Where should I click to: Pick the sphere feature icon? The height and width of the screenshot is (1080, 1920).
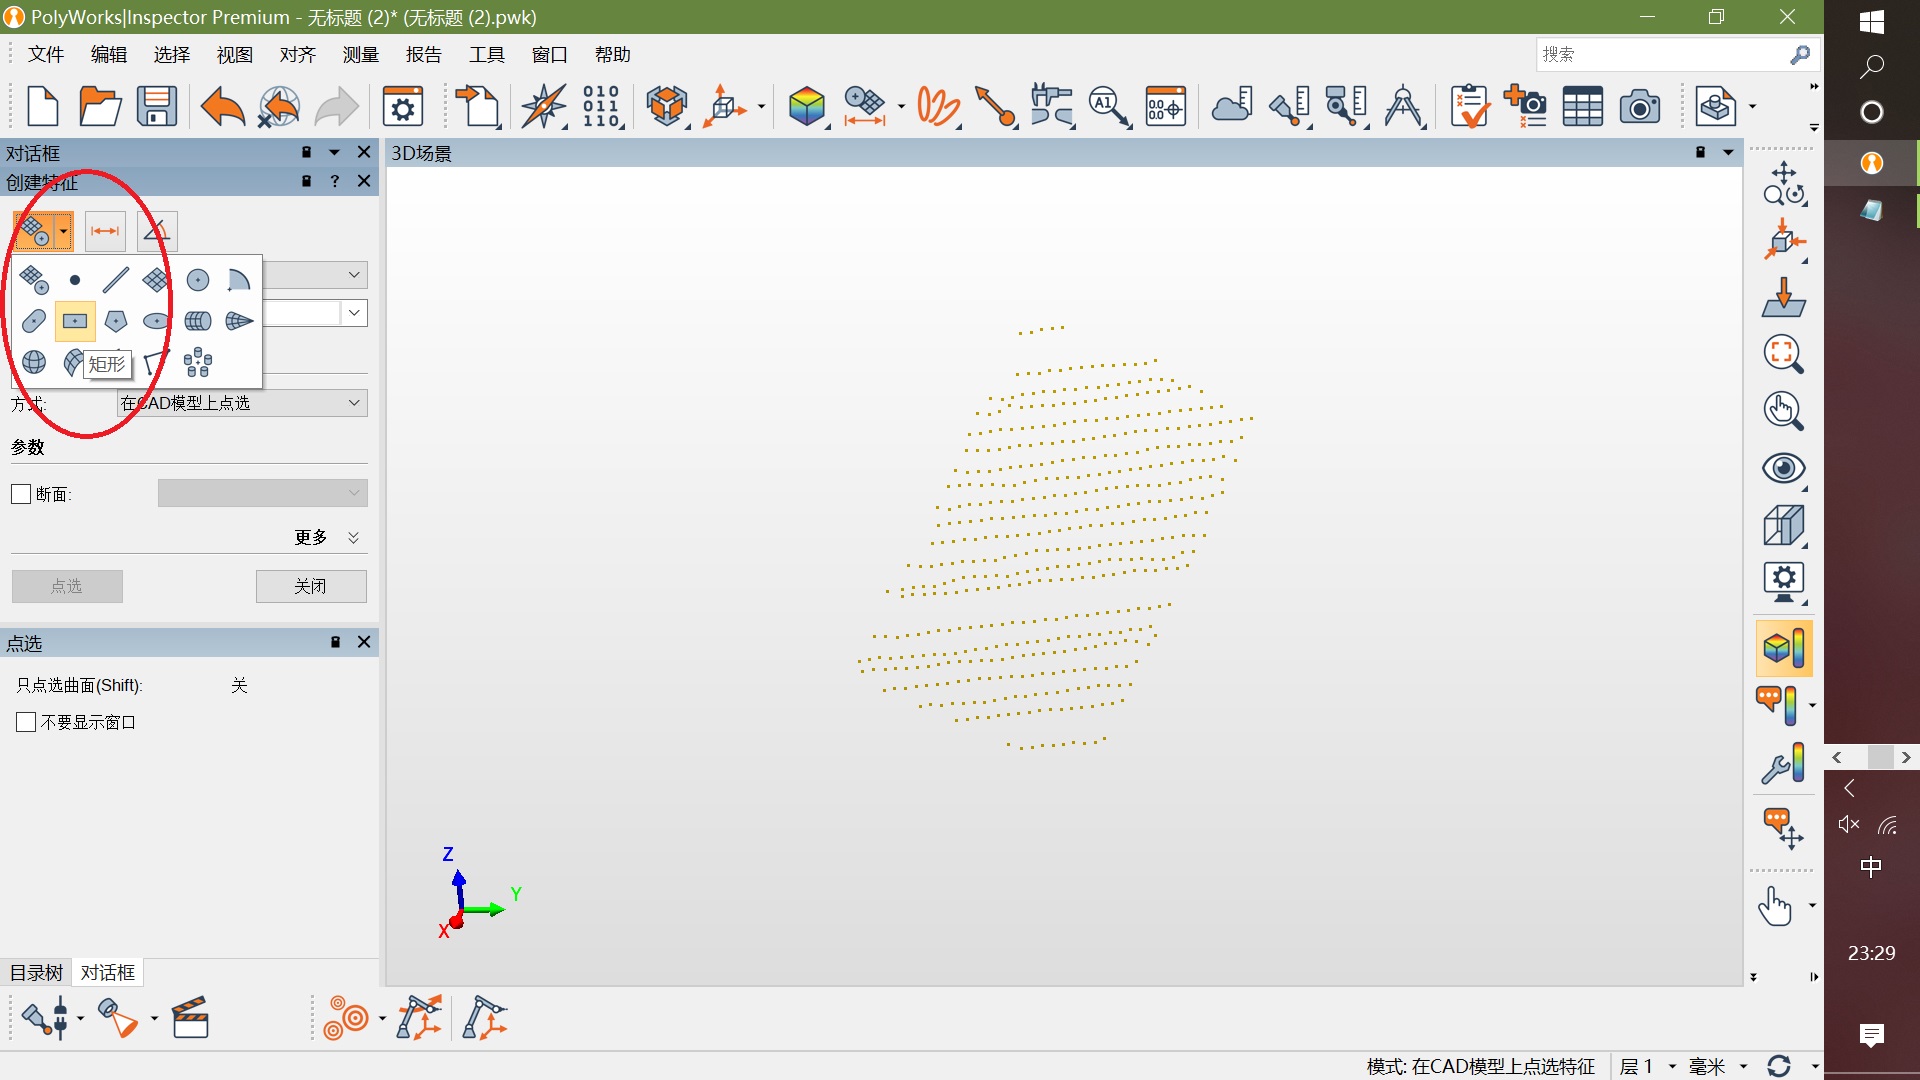pyautogui.click(x=34, y=362)
